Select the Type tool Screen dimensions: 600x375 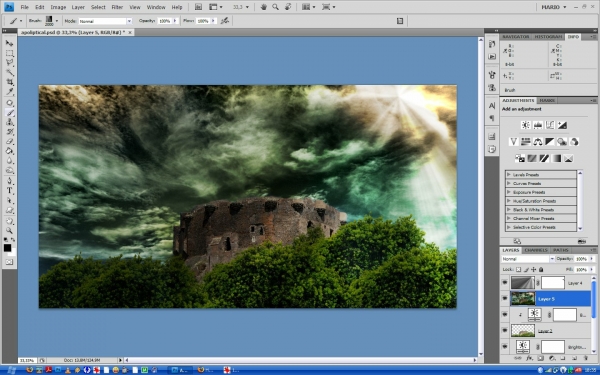point(10,191)
